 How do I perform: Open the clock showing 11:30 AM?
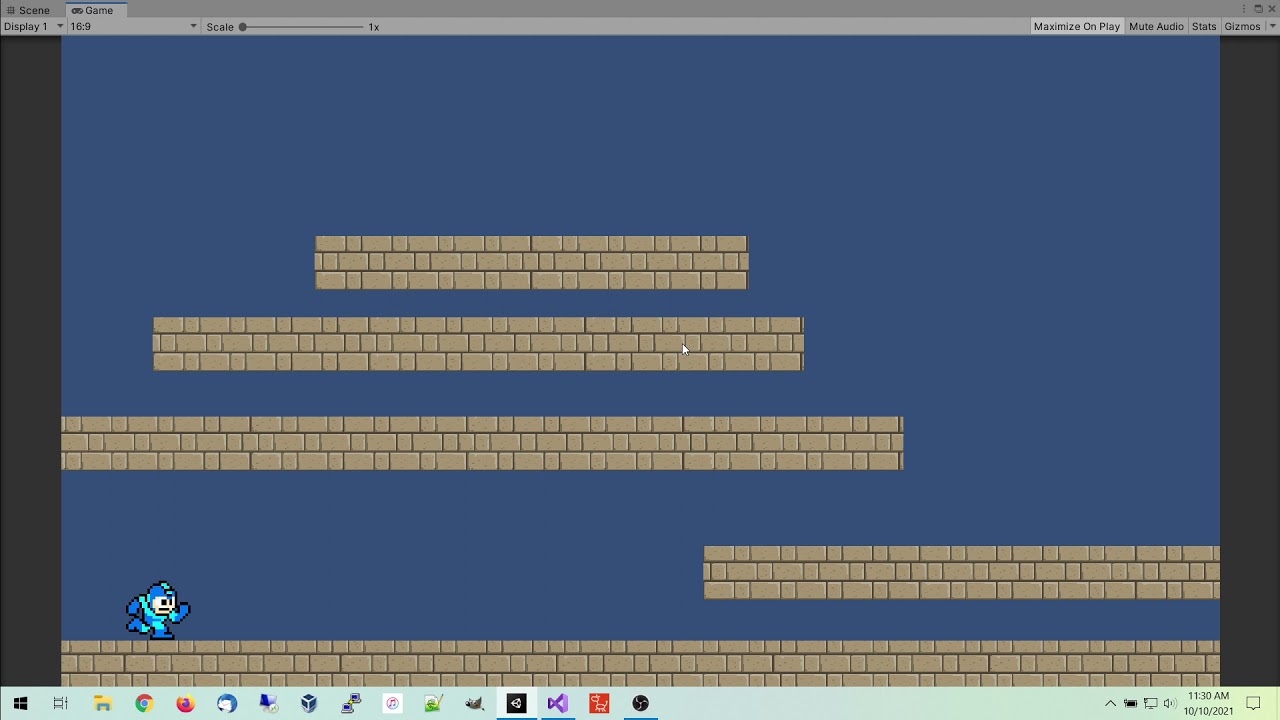click(x=1208, y=704)
